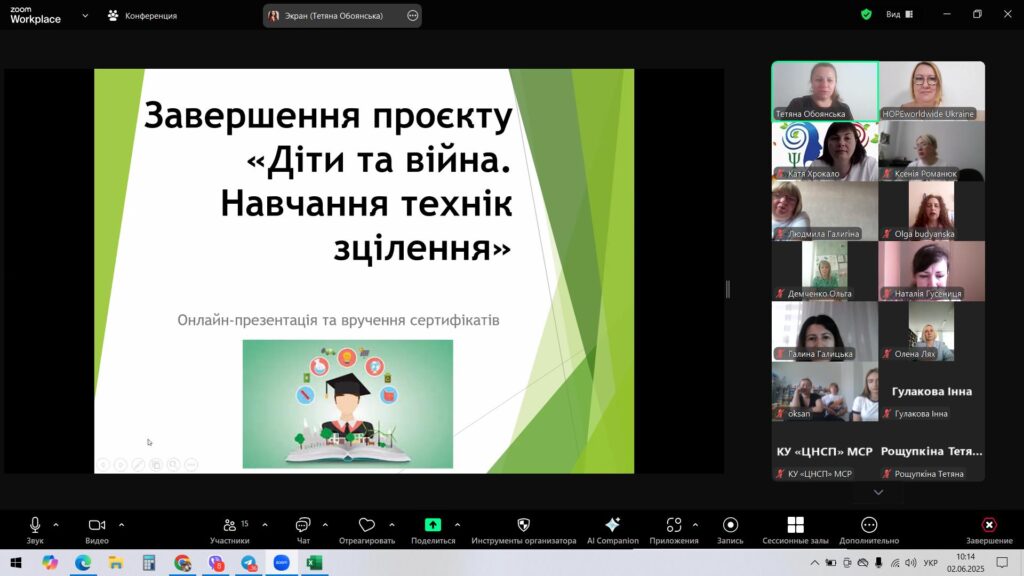The image size is (1024, 576).
Task: Toggle the camera (Видео) on or off
Action: coord(97,525)
